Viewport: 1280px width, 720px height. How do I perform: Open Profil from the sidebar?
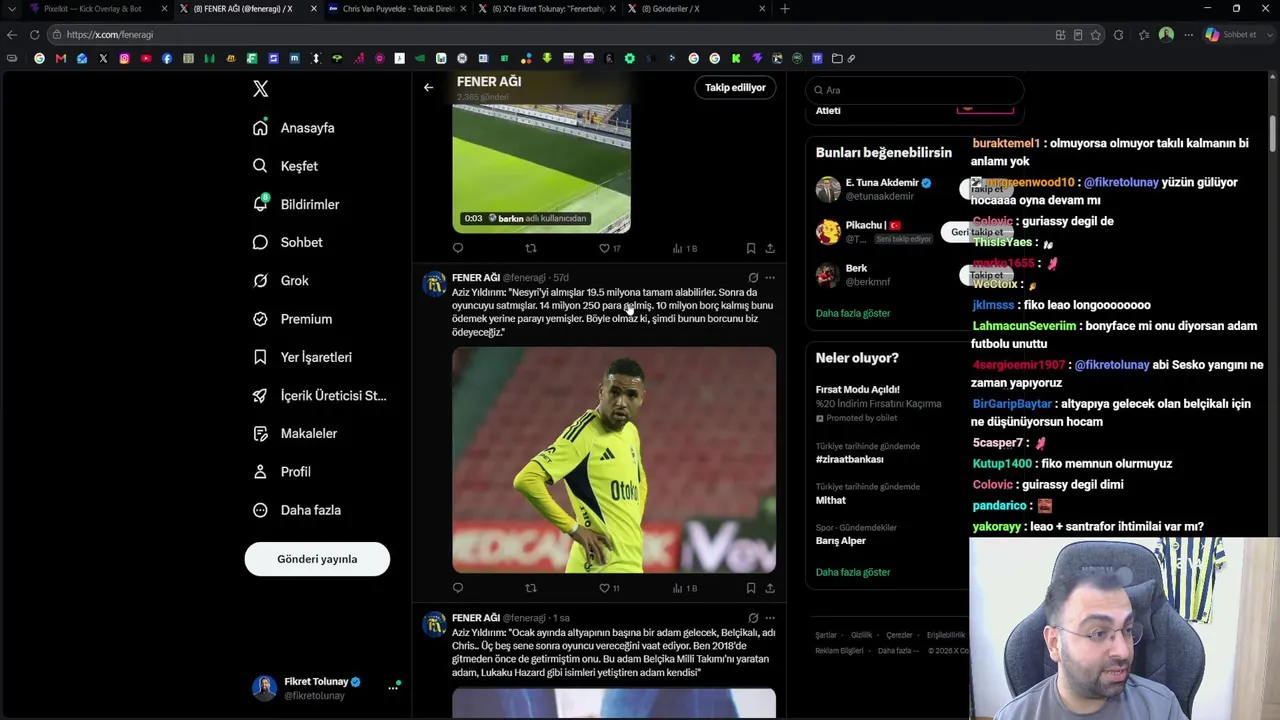coord(282,472)
